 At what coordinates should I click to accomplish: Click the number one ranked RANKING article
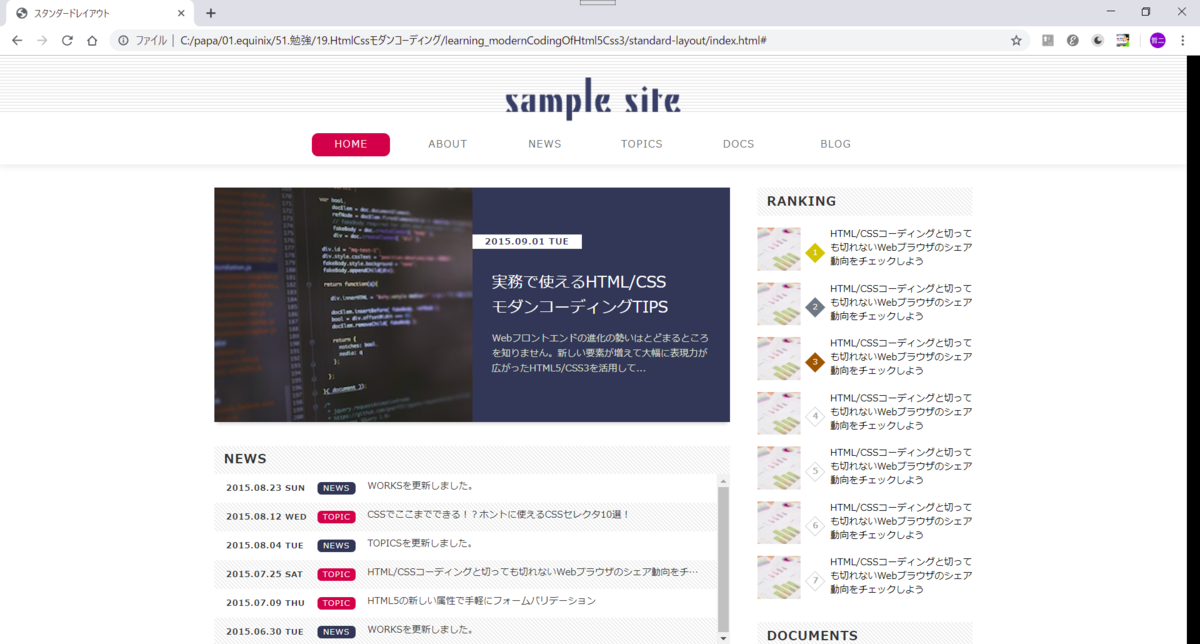[x=899, y=248]
